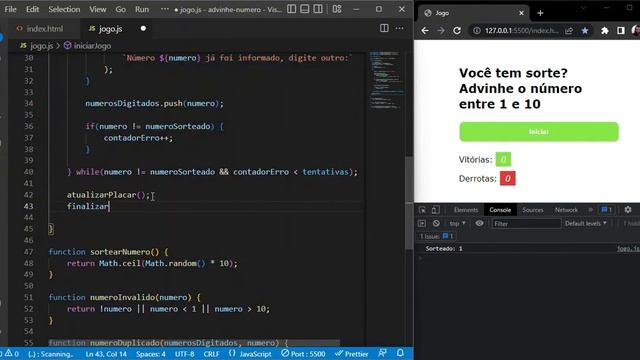View site information icon in address bar
The height and width of the screenshot is (360, 640).
[476, 31]
